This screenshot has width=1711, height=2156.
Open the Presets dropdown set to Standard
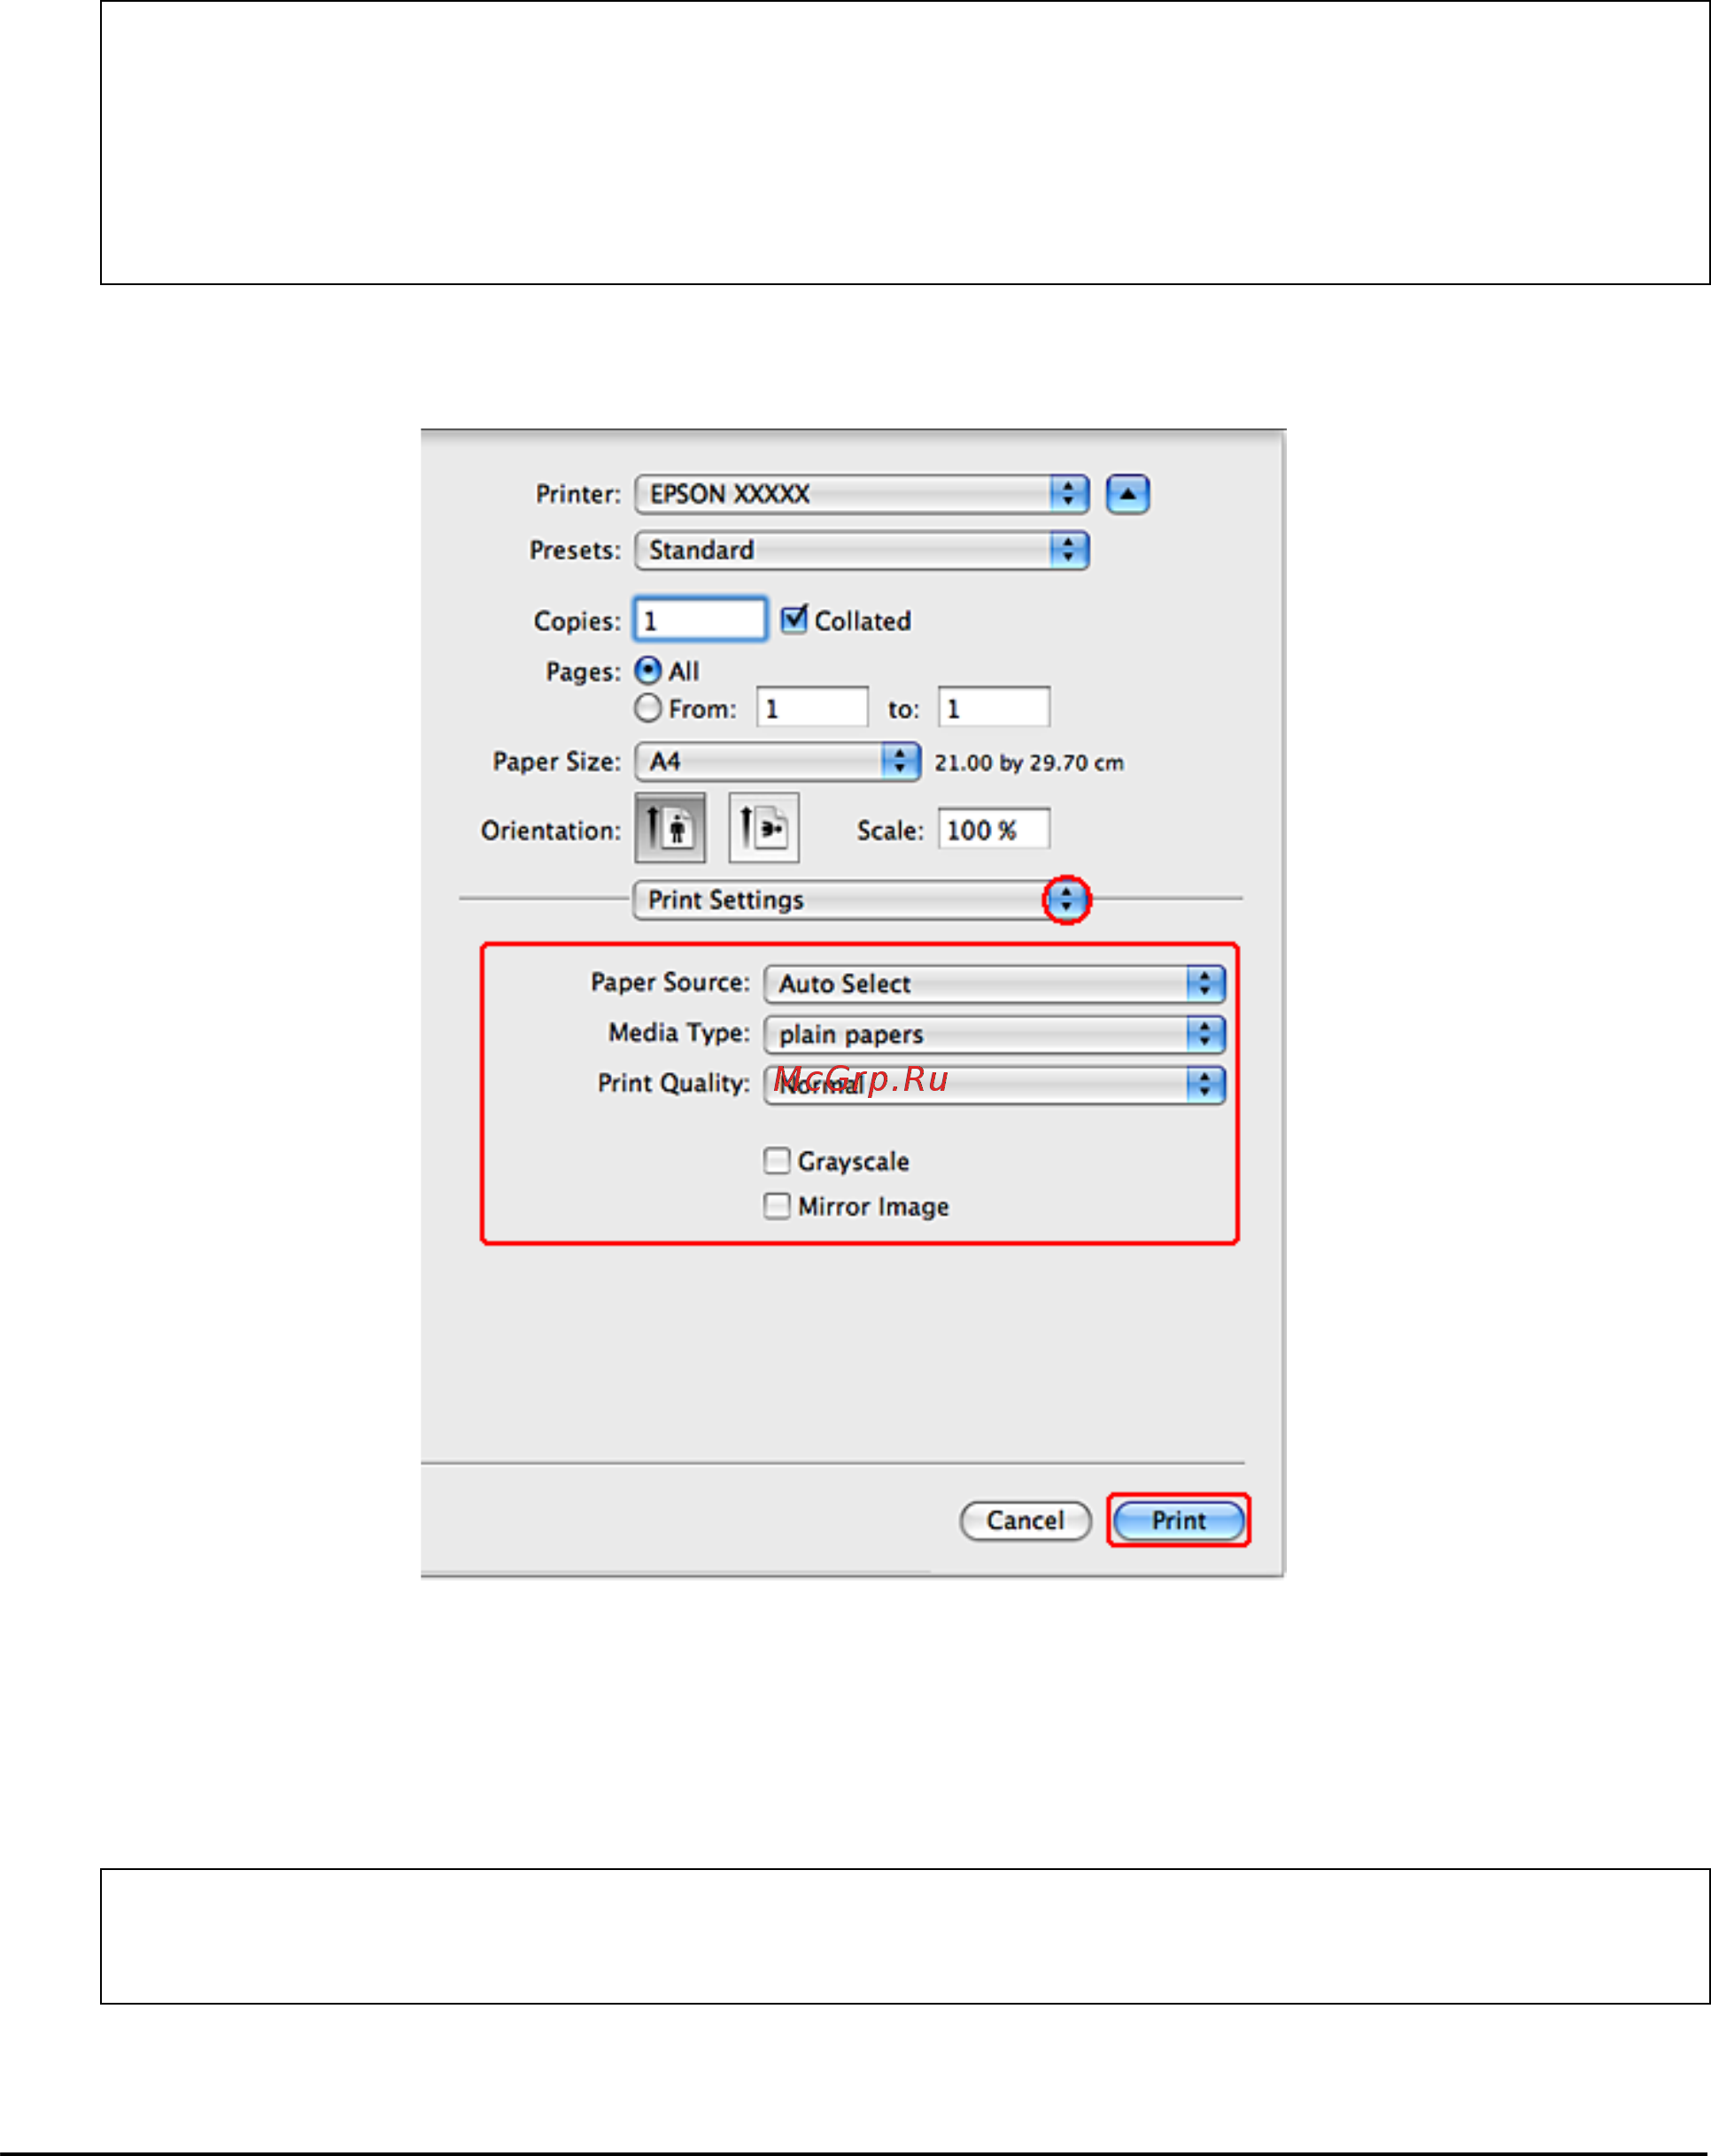coord(861,550)
